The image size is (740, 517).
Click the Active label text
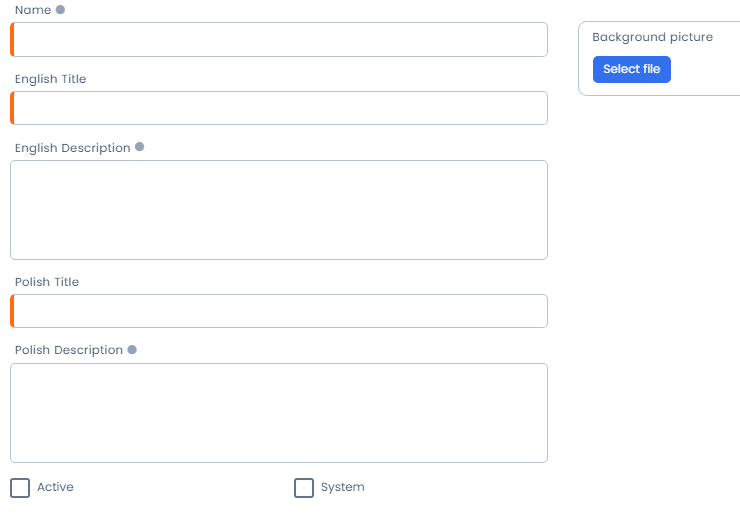(55, 488)
